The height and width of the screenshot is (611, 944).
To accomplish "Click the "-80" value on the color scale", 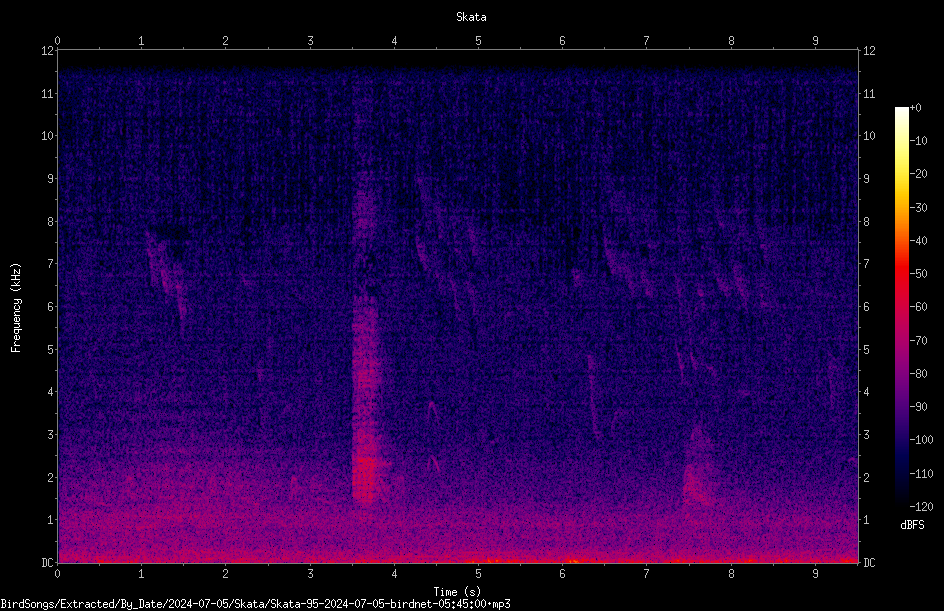I will click(918, 374).
